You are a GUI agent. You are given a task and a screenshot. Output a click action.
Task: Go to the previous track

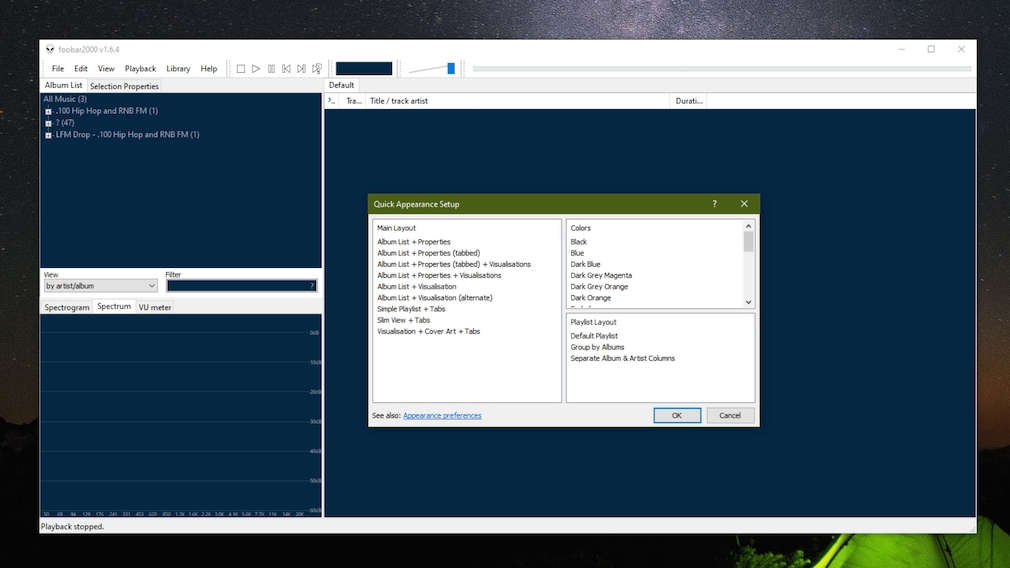click(x=287, y=68)
